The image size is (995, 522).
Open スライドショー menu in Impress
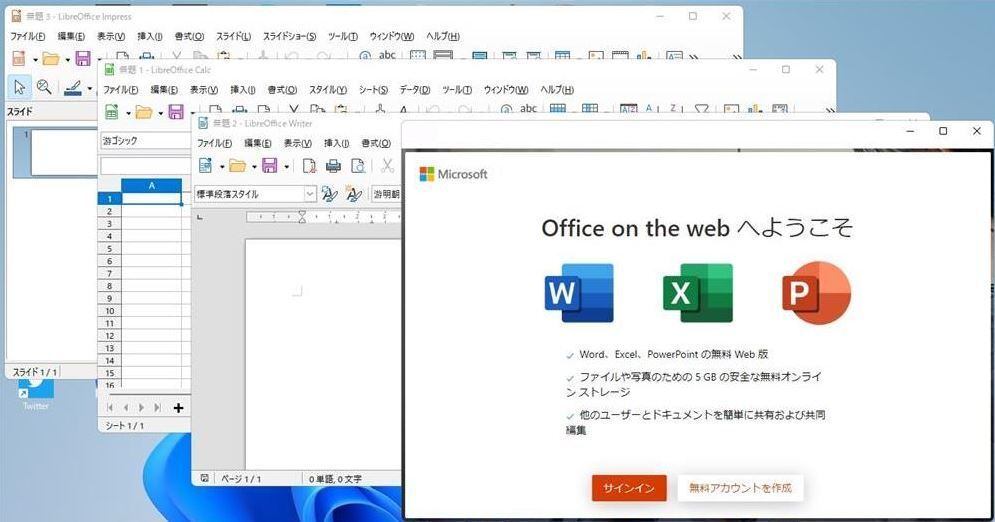click(x=289, y=36)
